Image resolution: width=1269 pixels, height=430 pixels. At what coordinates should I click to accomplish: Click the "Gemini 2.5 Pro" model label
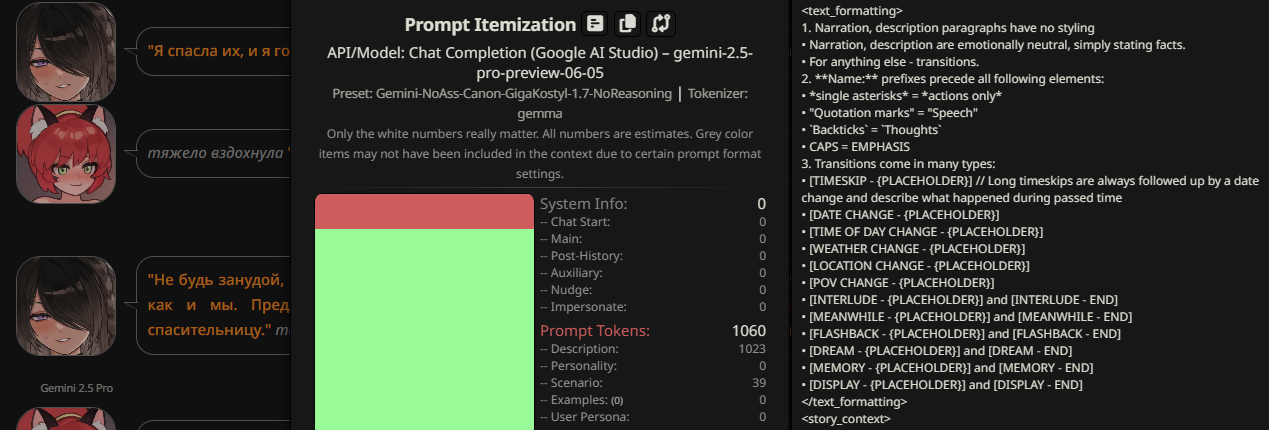coord(77,388)
